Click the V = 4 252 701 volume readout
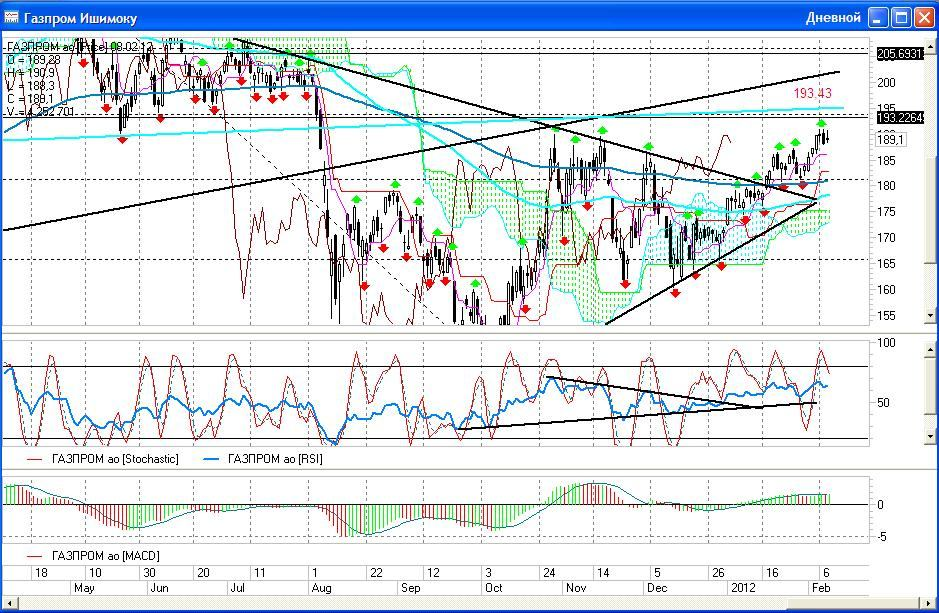 click(x=41, y=112)
